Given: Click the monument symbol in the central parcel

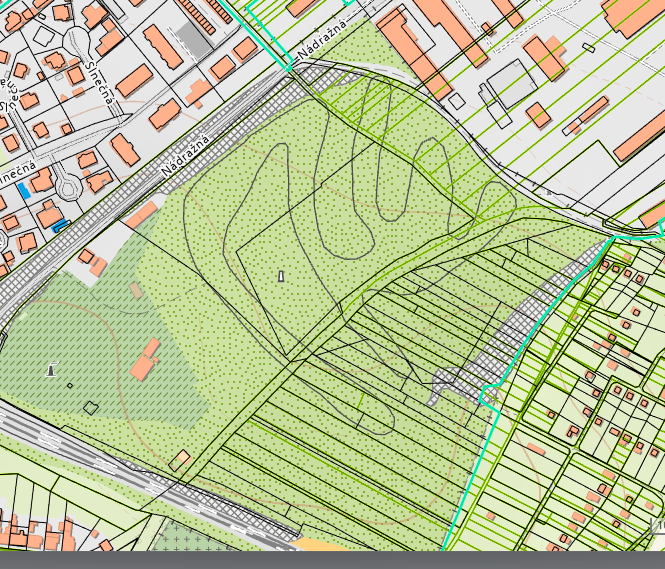Looking at the screenshot, I should pyautogui.click(x=281, y=276).
